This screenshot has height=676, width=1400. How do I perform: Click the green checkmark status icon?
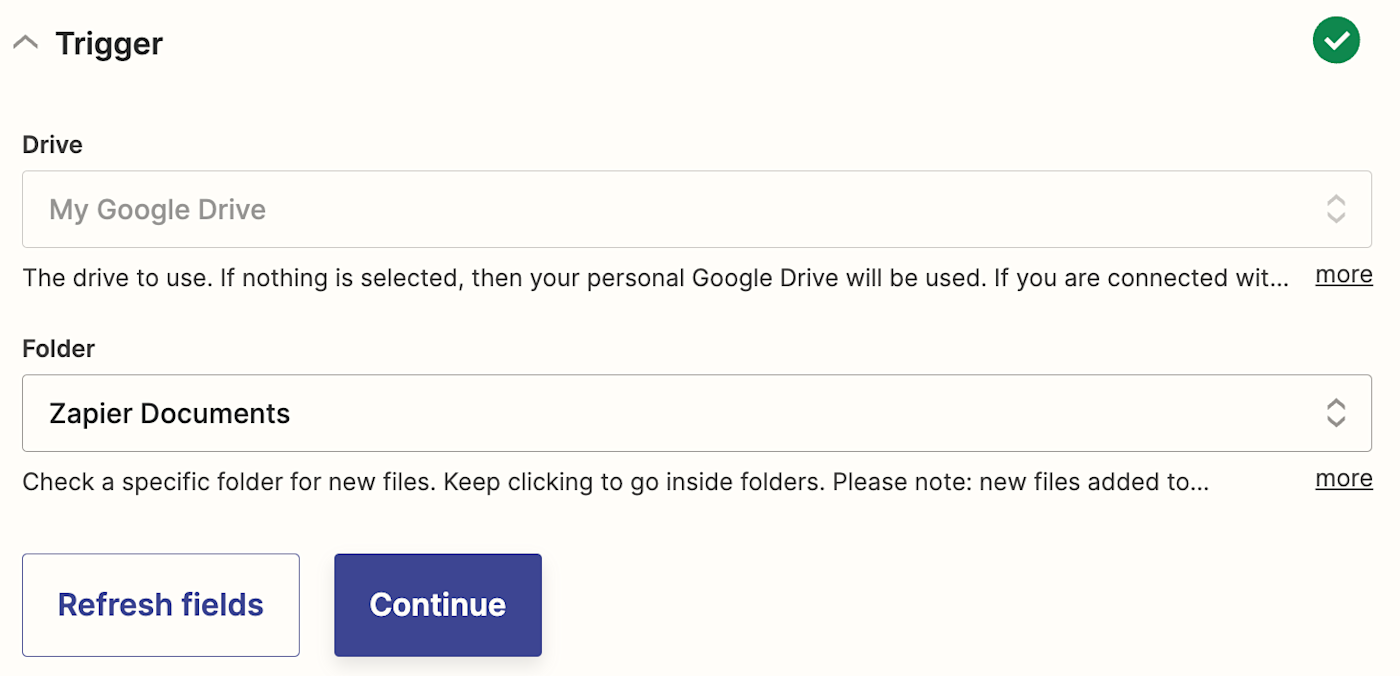coord(1336,40)
